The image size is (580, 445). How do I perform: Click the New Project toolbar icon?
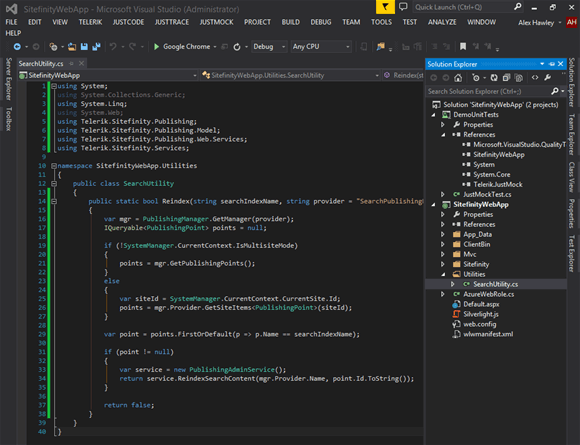[53, 47]
